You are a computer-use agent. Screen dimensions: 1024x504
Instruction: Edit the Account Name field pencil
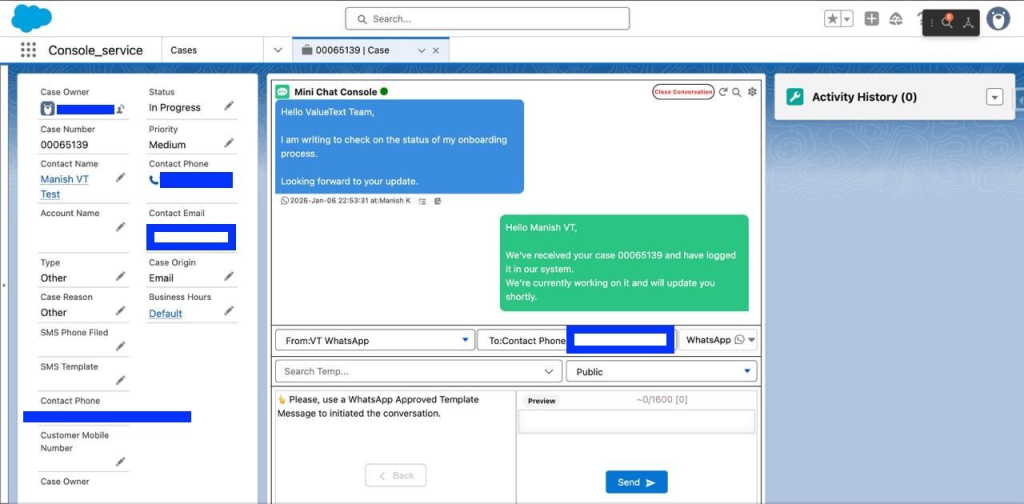point(120,227)
